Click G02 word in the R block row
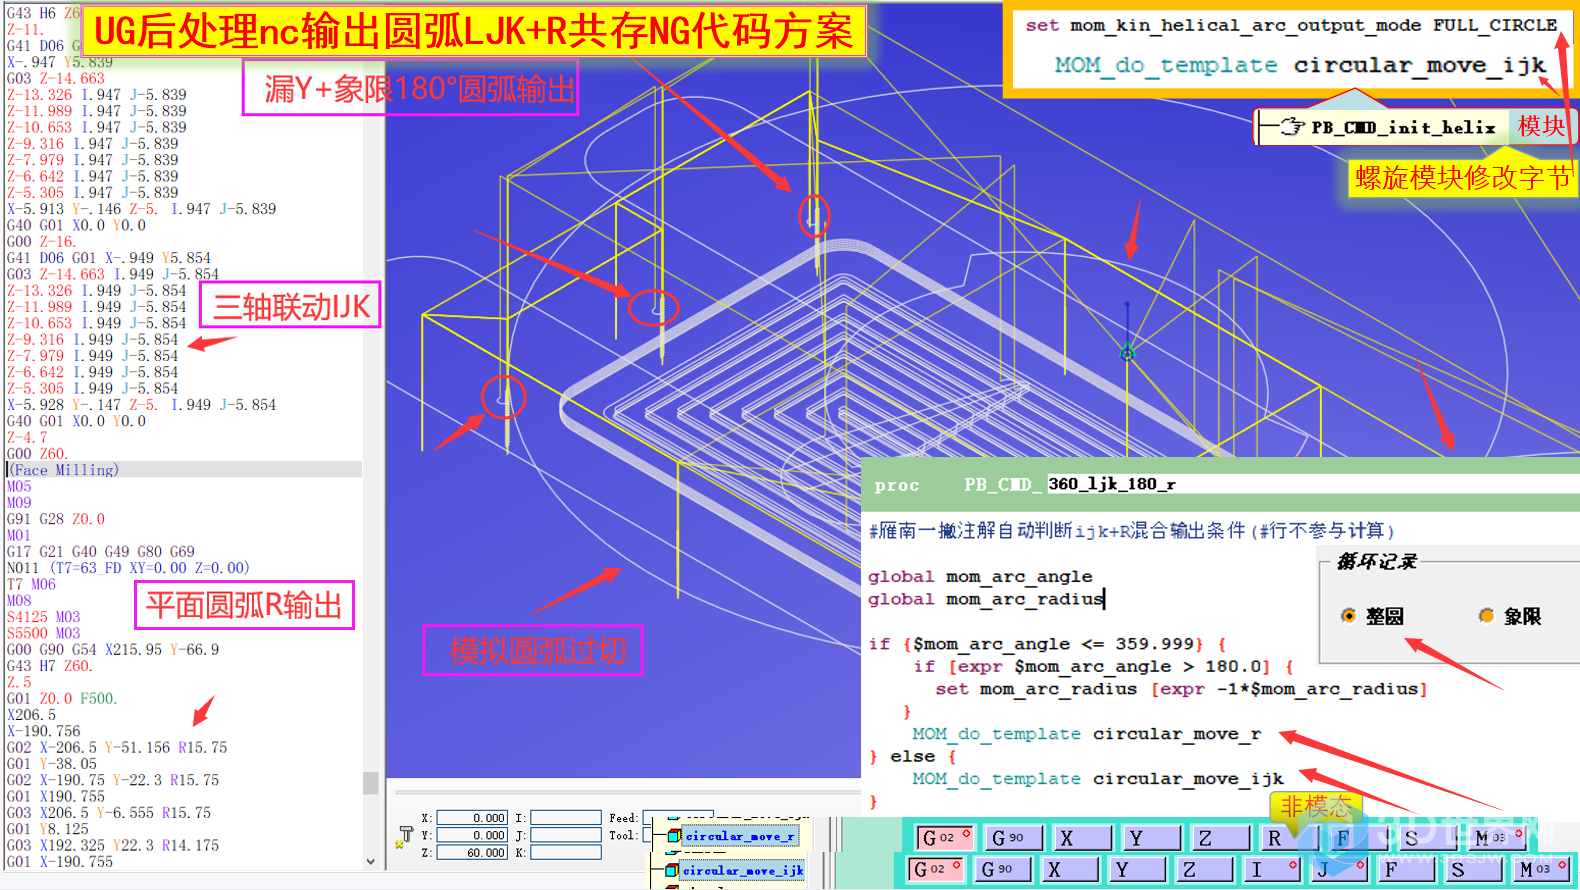1580x890 pixels. pos(944,837)
